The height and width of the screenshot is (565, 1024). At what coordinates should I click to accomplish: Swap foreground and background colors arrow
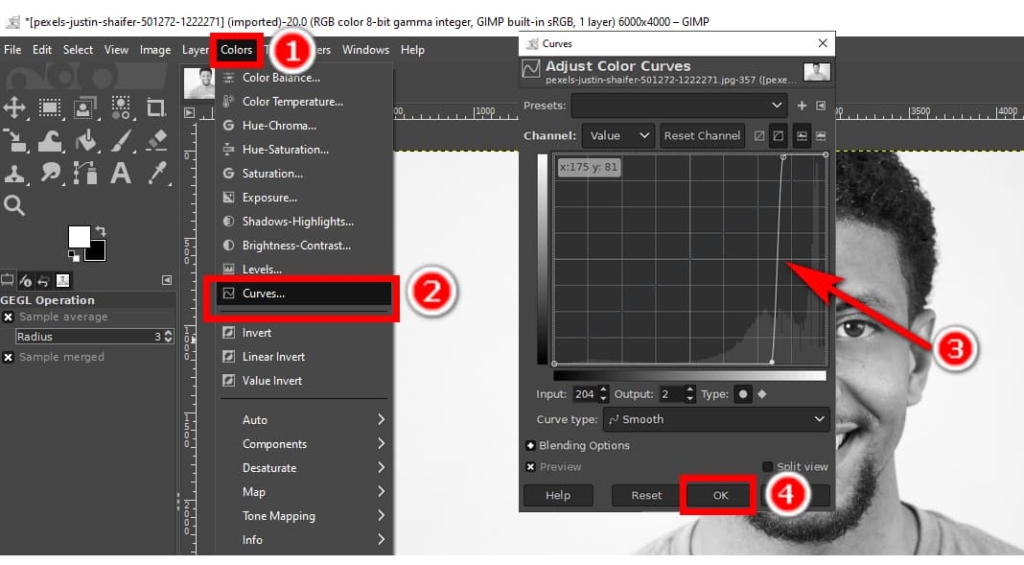[x=101, y=231]
